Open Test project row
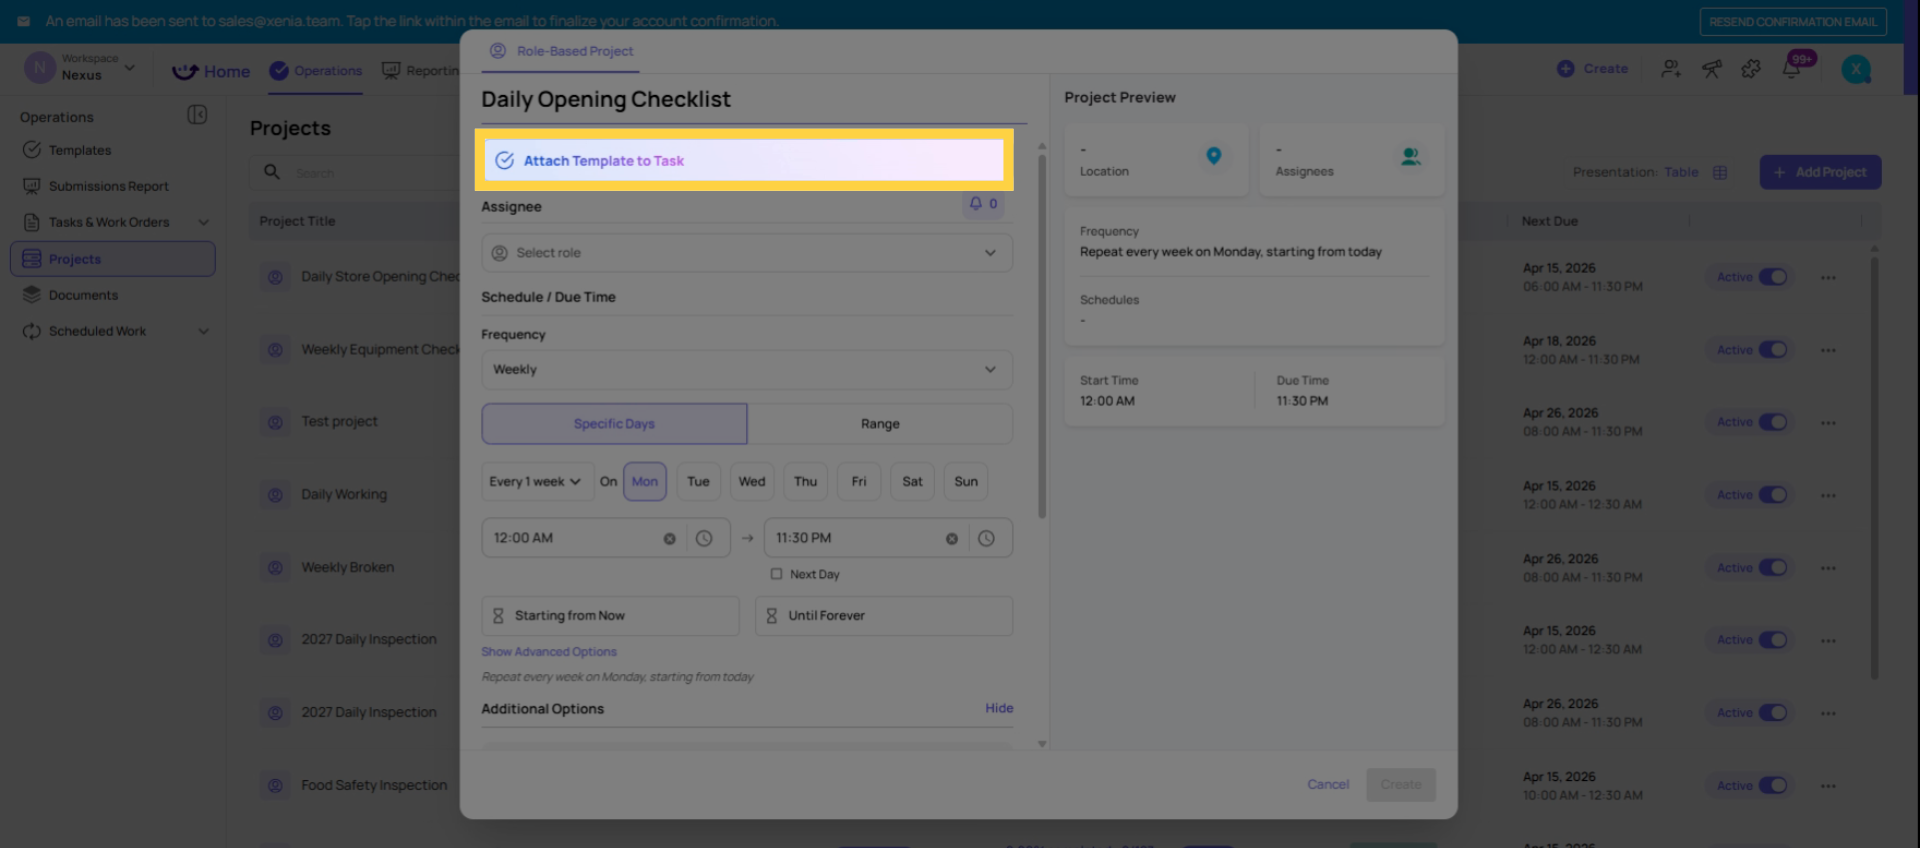The height and width of the screenshot is (848, 1920). pos(339,422)
